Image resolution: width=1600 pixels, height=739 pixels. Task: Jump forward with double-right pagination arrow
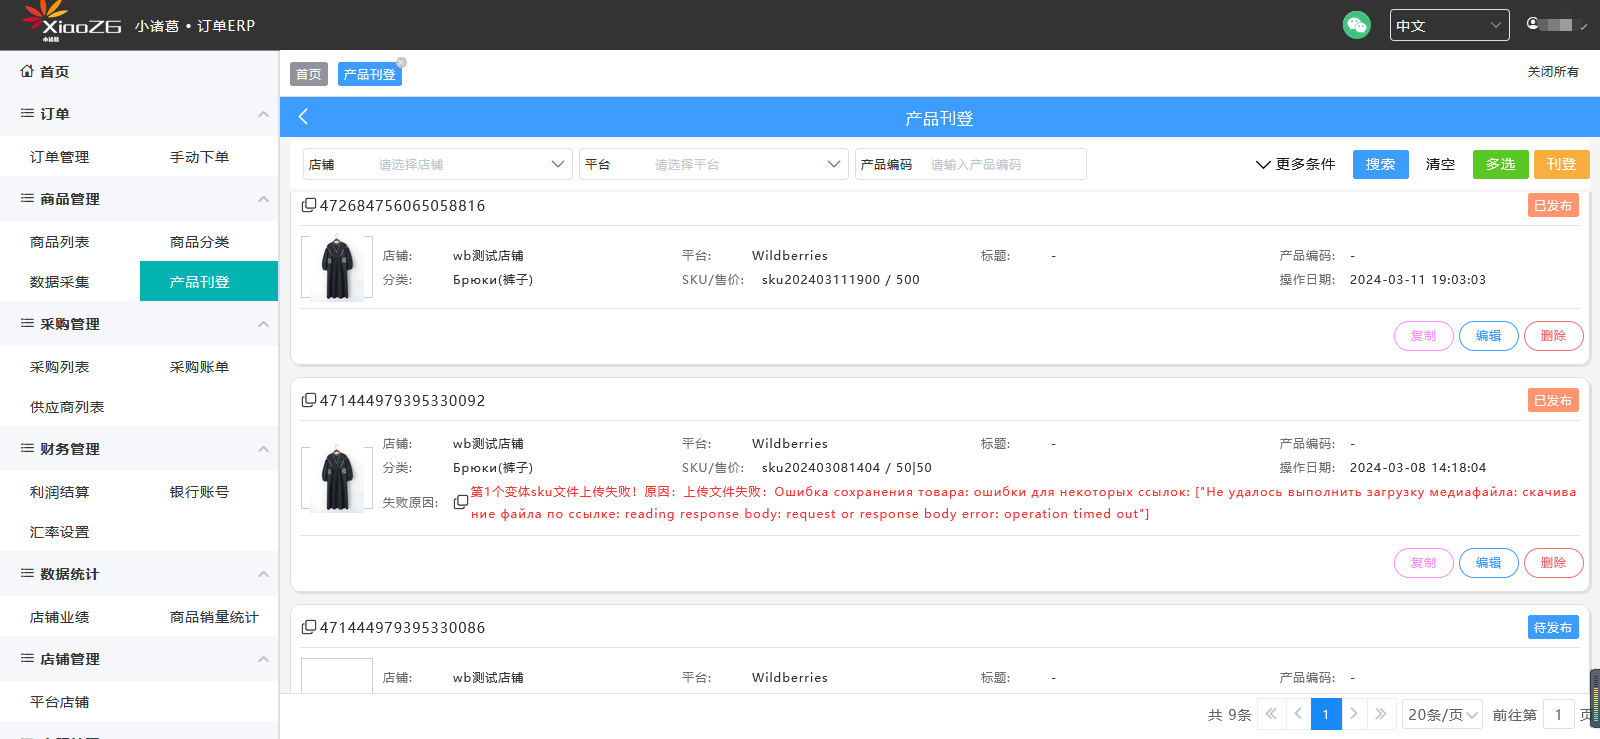[1381, 714]
